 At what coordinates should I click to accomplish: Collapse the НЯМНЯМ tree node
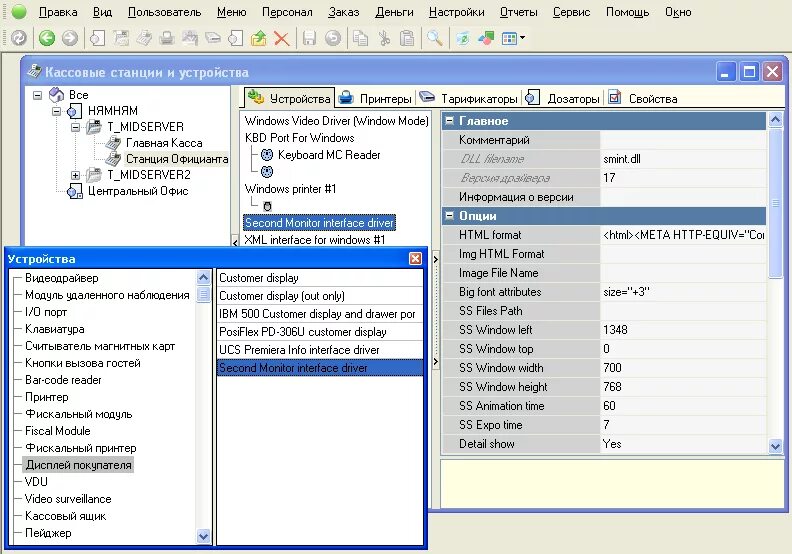(x=57, y=111)
